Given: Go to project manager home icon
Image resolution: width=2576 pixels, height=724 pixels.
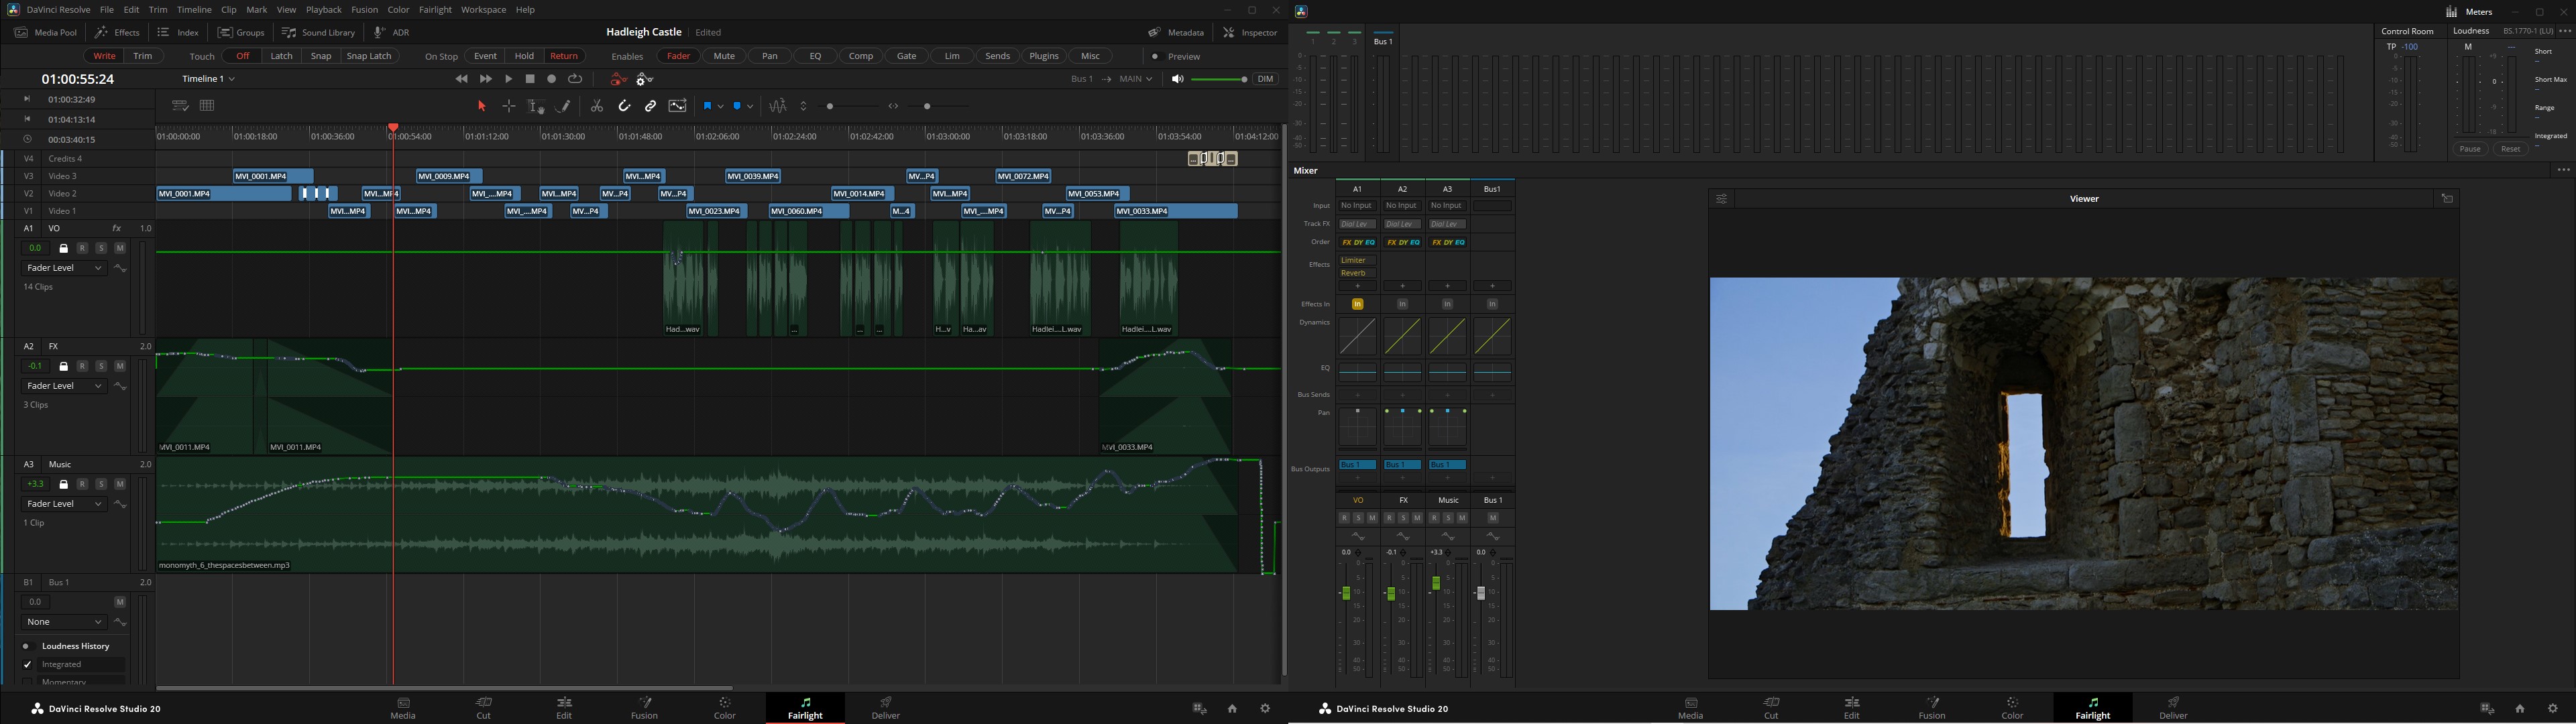Looking at the screenshot, I should coord(1232,708).
